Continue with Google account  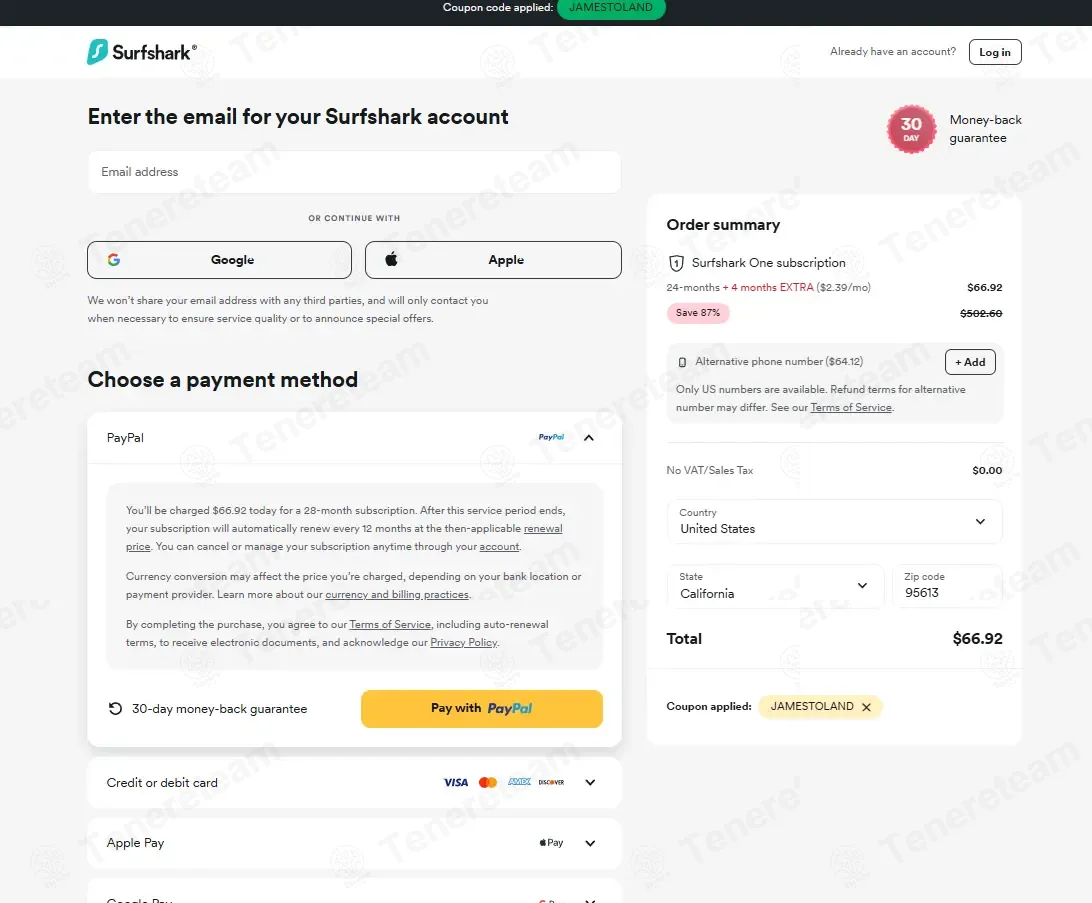click(x=219, y=260)
